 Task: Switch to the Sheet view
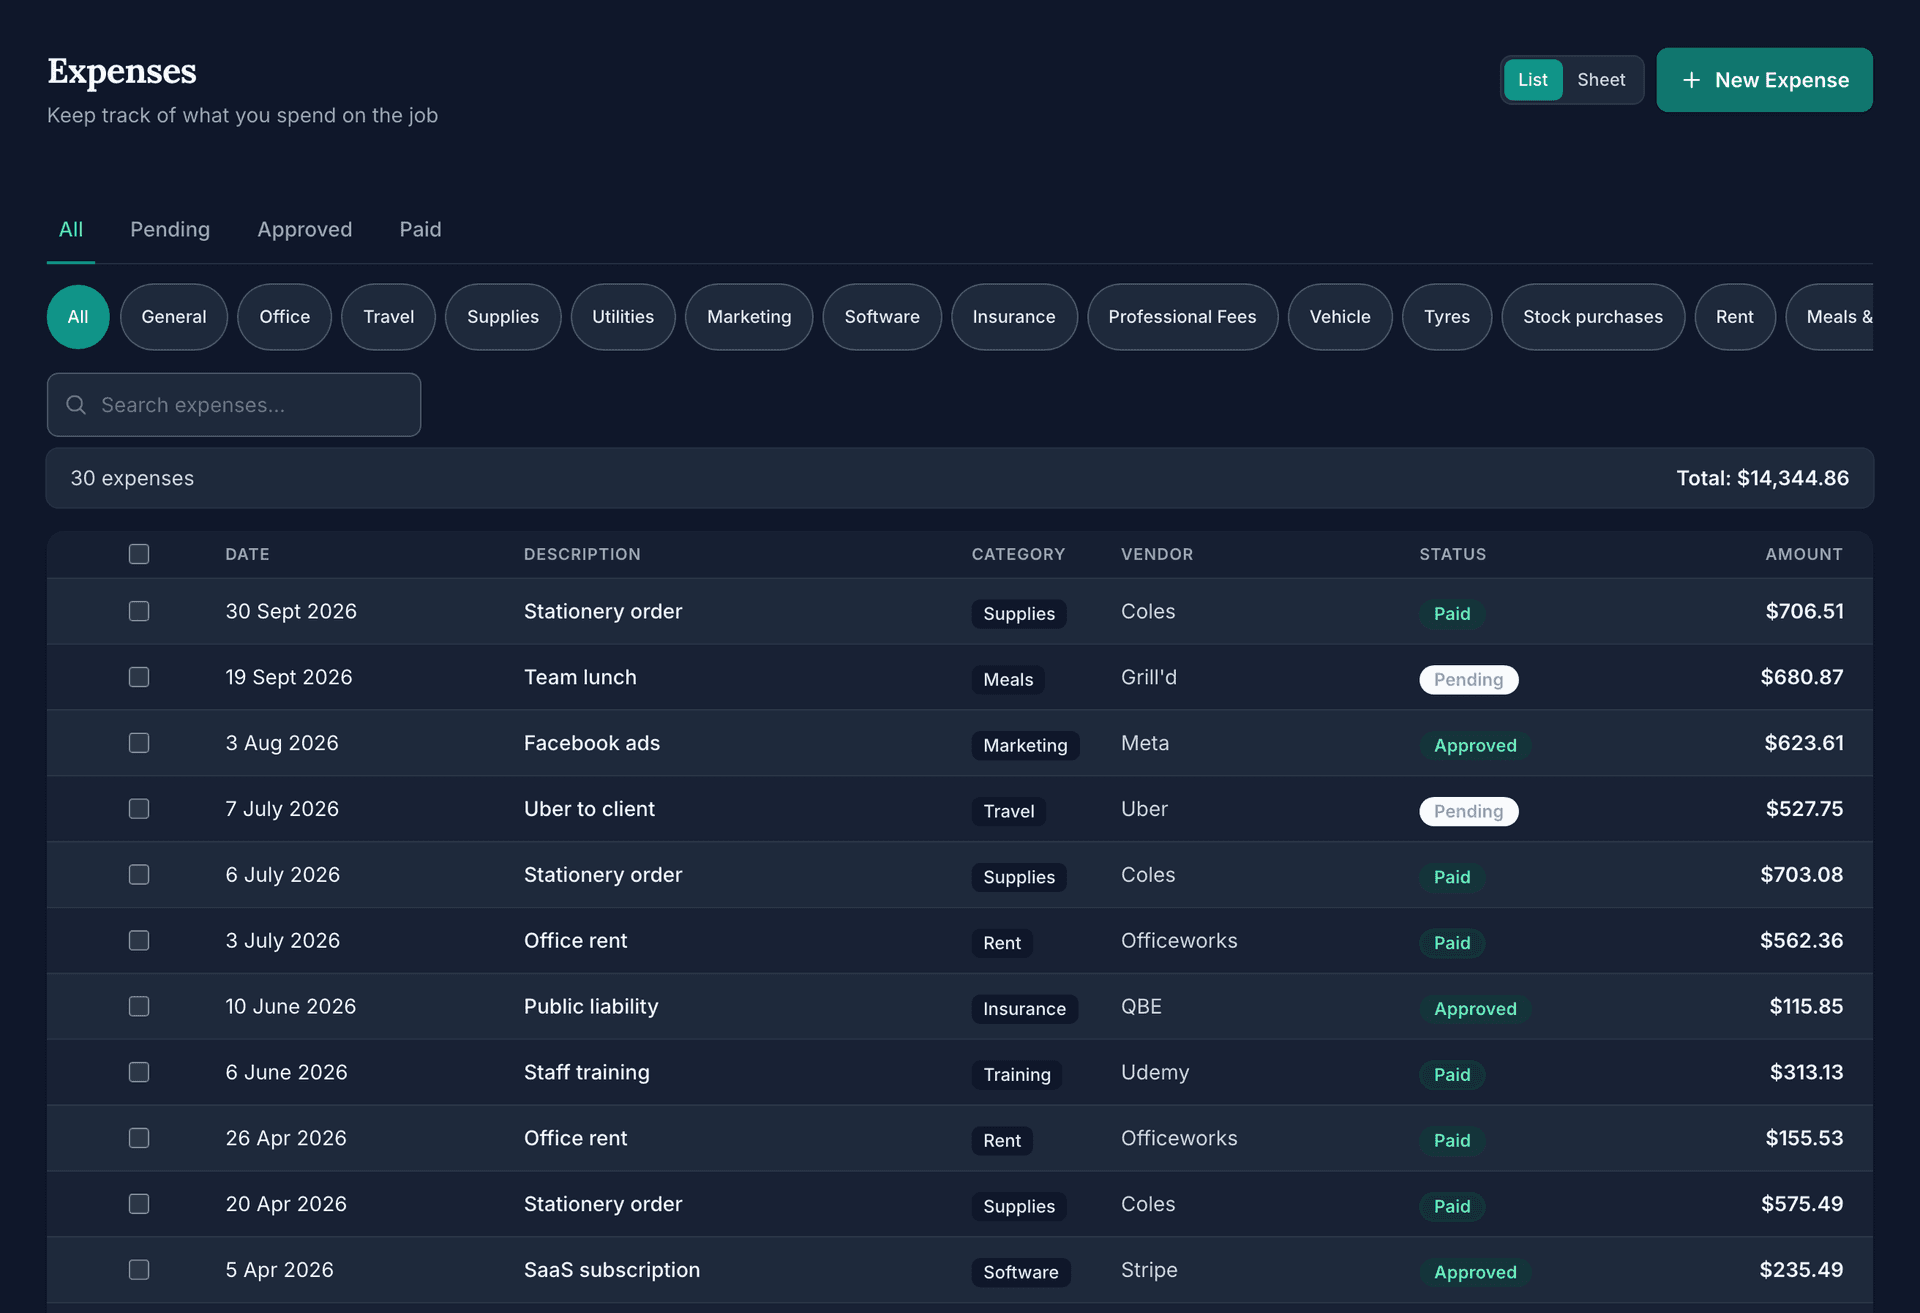click(1601, 80)
